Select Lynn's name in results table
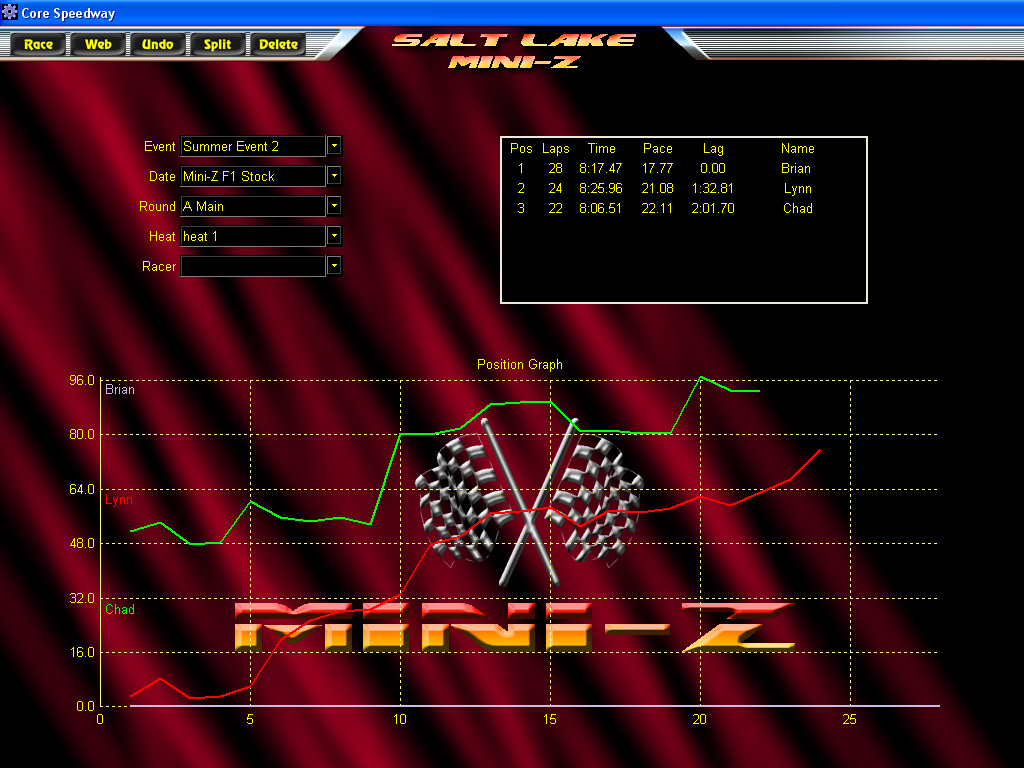 coord(797,189)
